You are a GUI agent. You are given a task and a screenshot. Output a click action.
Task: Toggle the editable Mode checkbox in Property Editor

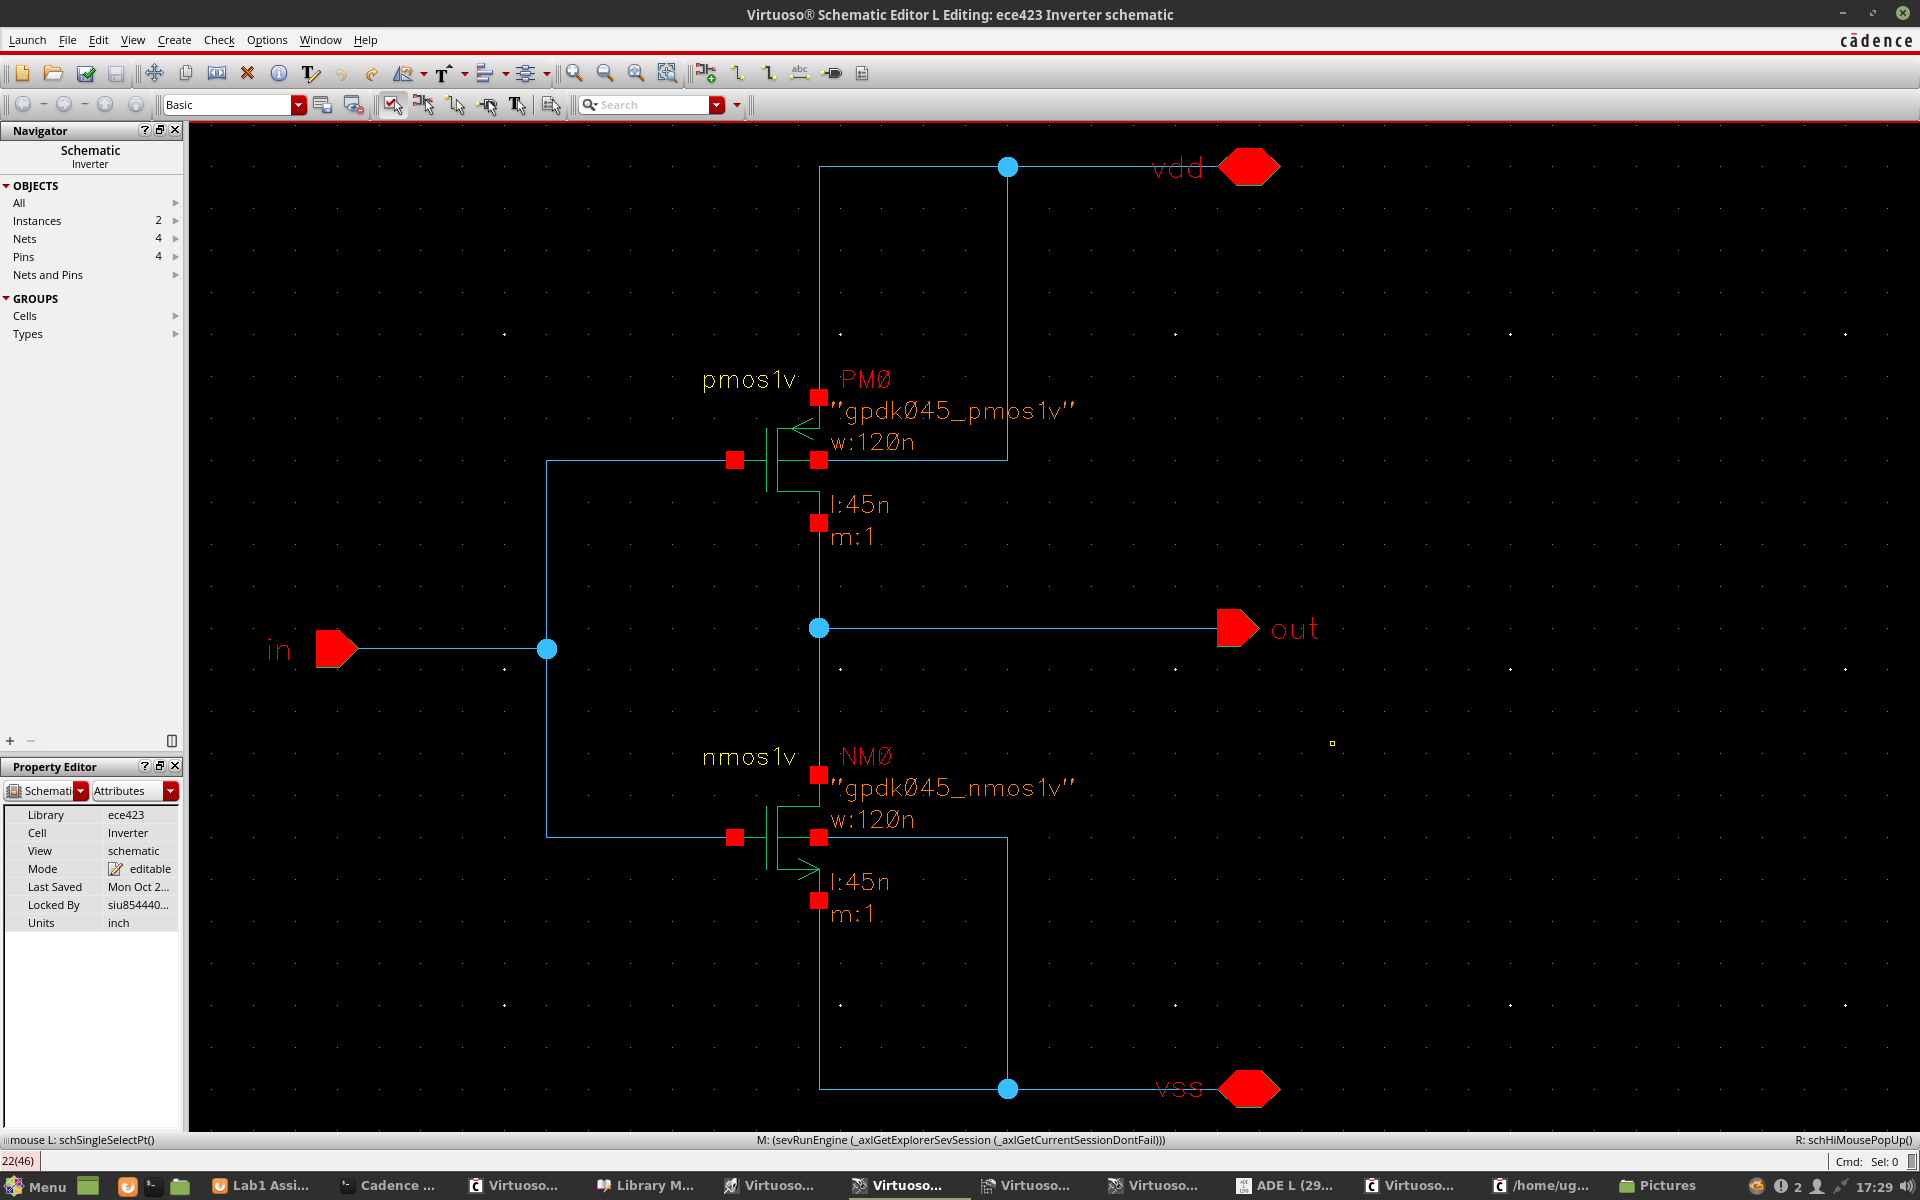click(x=115, y=869)
